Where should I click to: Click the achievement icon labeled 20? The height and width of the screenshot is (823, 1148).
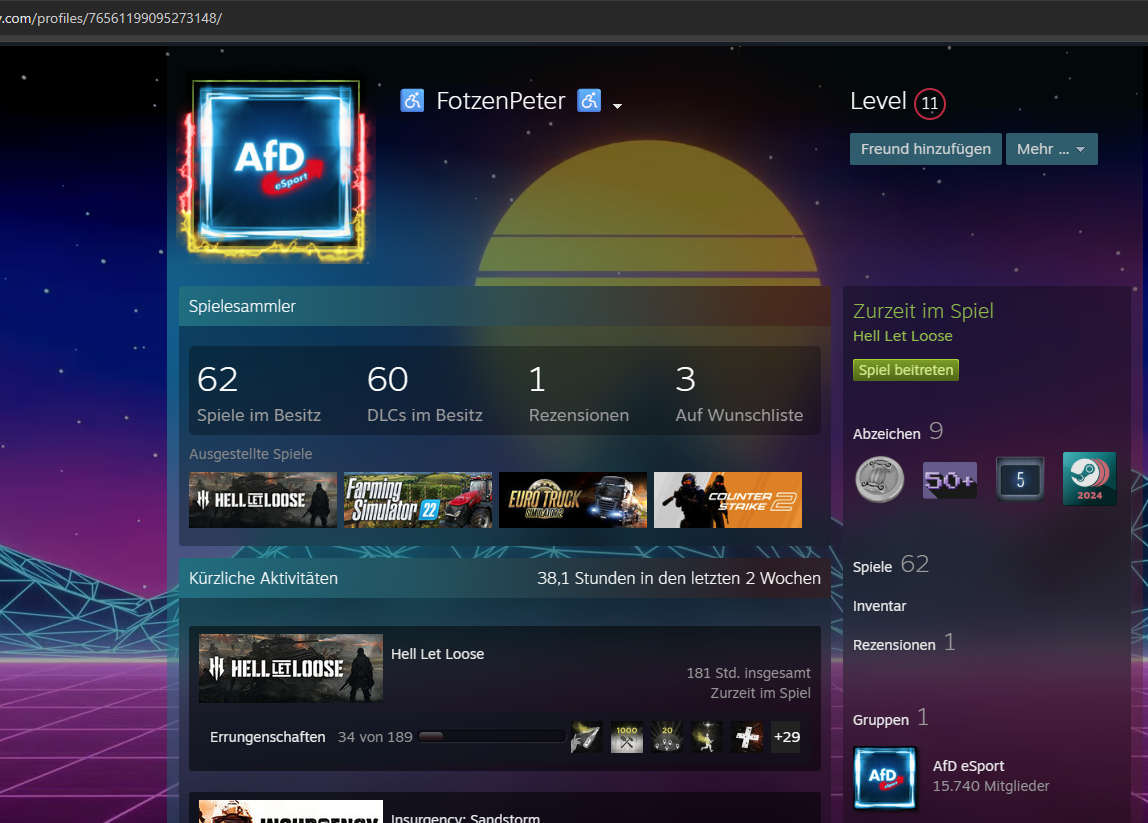click(667, 737)
